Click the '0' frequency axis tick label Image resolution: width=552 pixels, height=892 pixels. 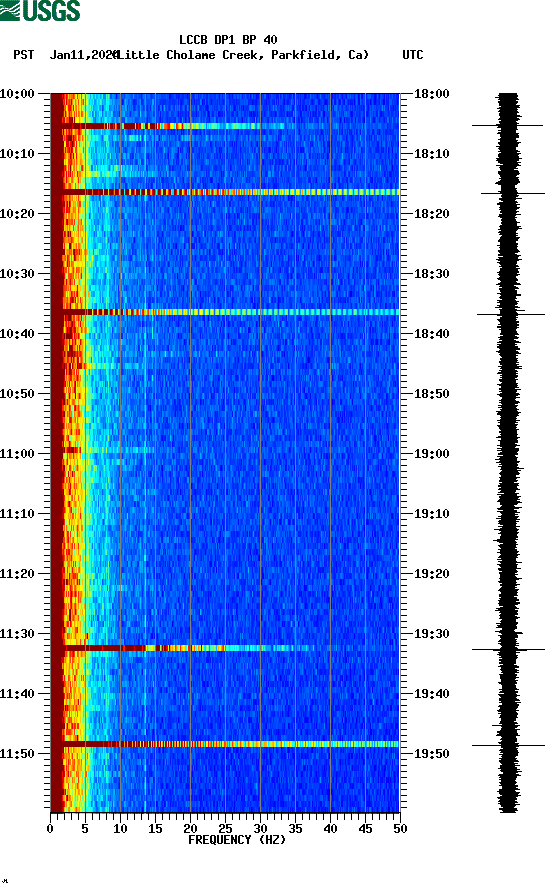coord(50,829)
